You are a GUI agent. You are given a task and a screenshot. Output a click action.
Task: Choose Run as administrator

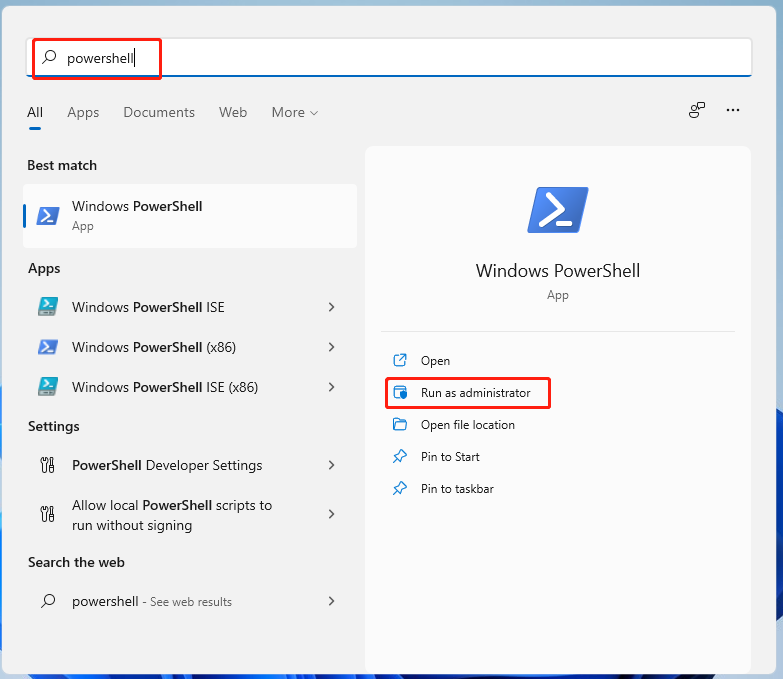(x=475, y=393)
